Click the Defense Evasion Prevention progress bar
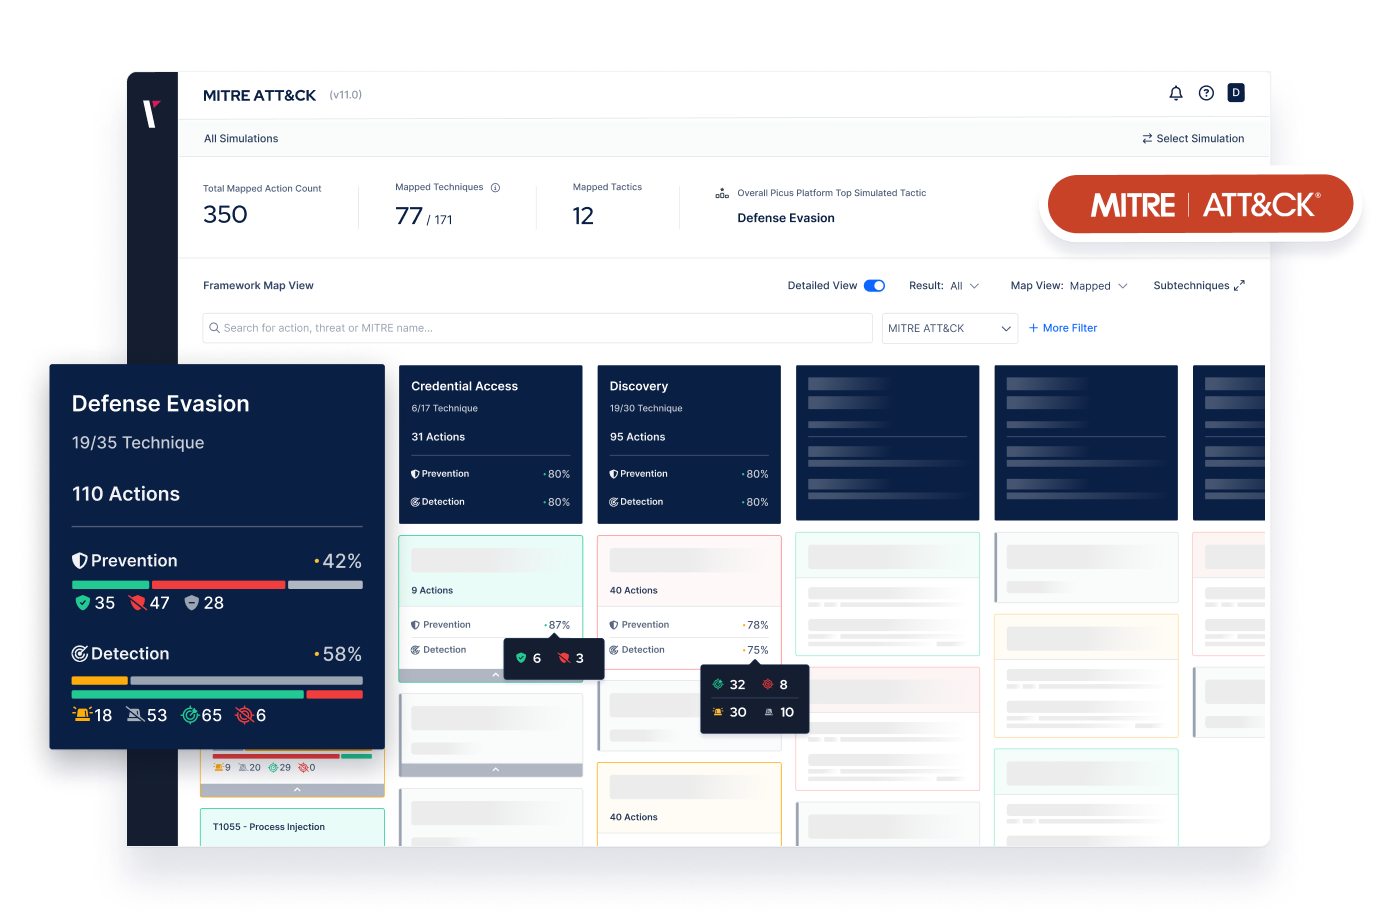The image size is (1392, 917). pyautogui.click(x=217, y=585)
